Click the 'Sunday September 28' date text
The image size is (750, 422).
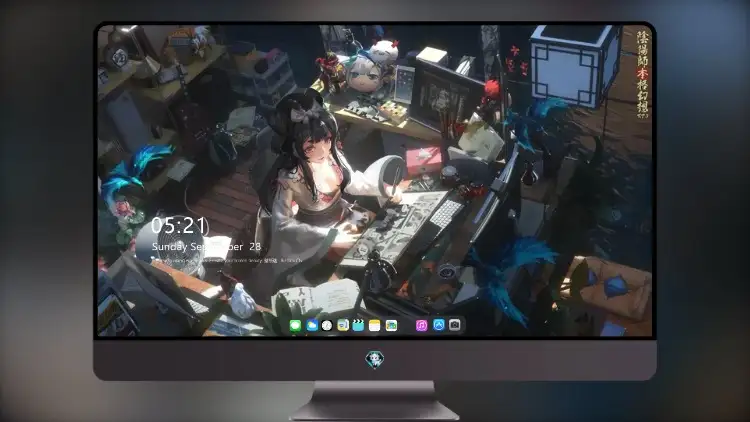coord(206,246)
